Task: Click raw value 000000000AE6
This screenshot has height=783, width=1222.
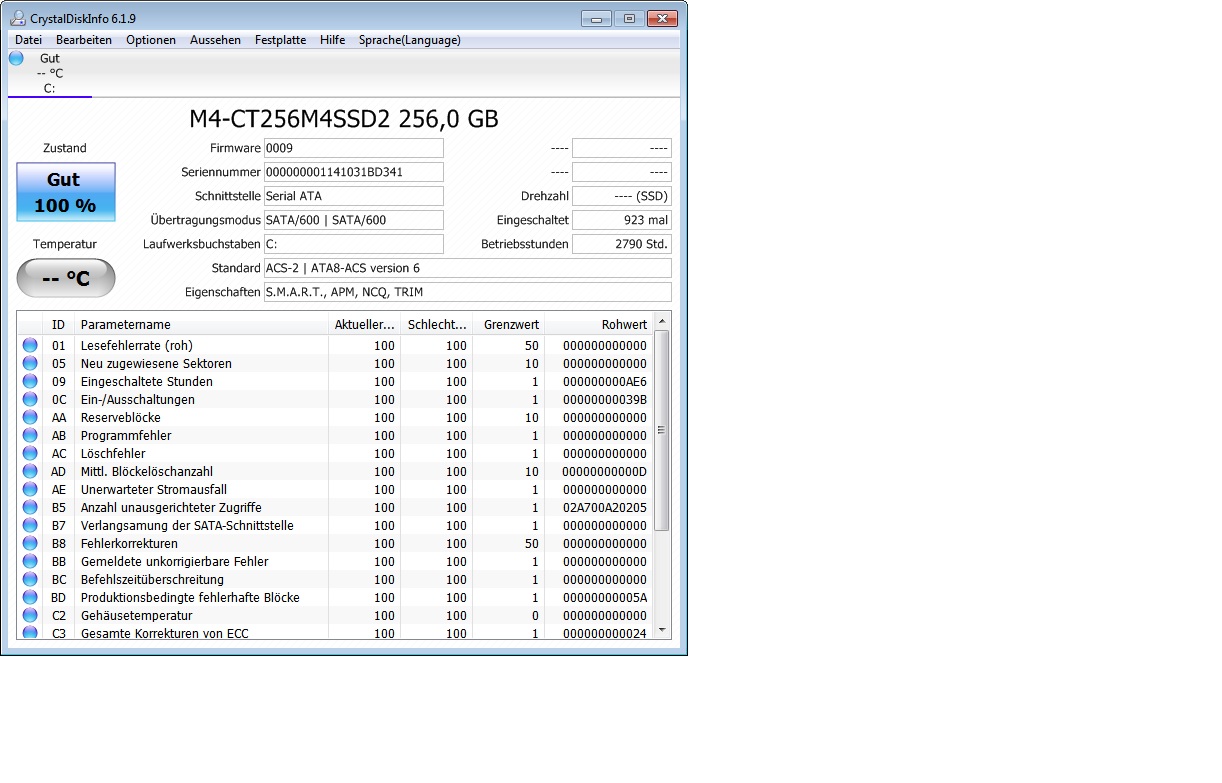Action: (605, 381)
